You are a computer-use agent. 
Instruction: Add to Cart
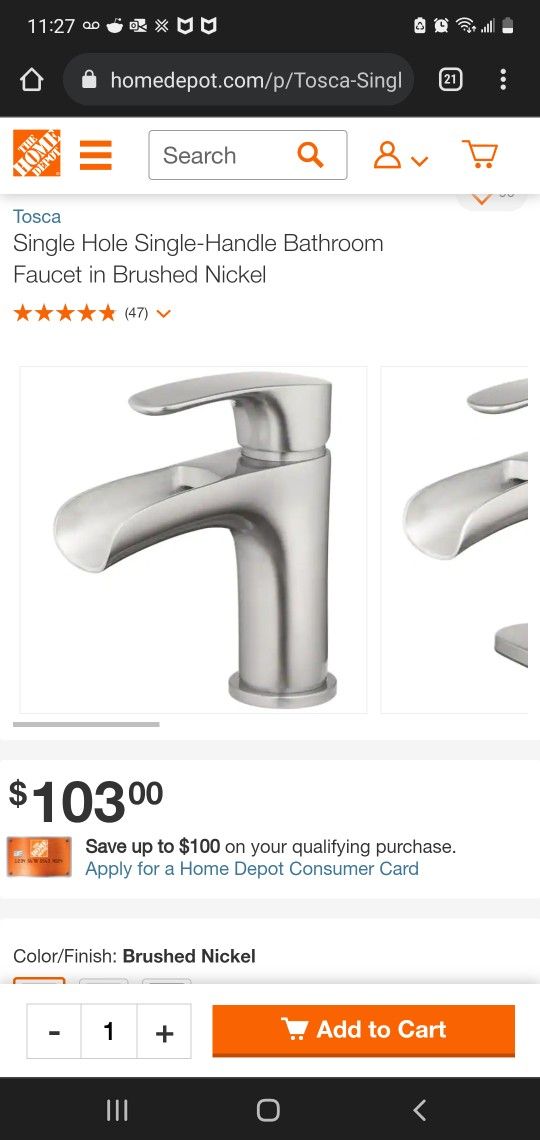click(363, 1030)
